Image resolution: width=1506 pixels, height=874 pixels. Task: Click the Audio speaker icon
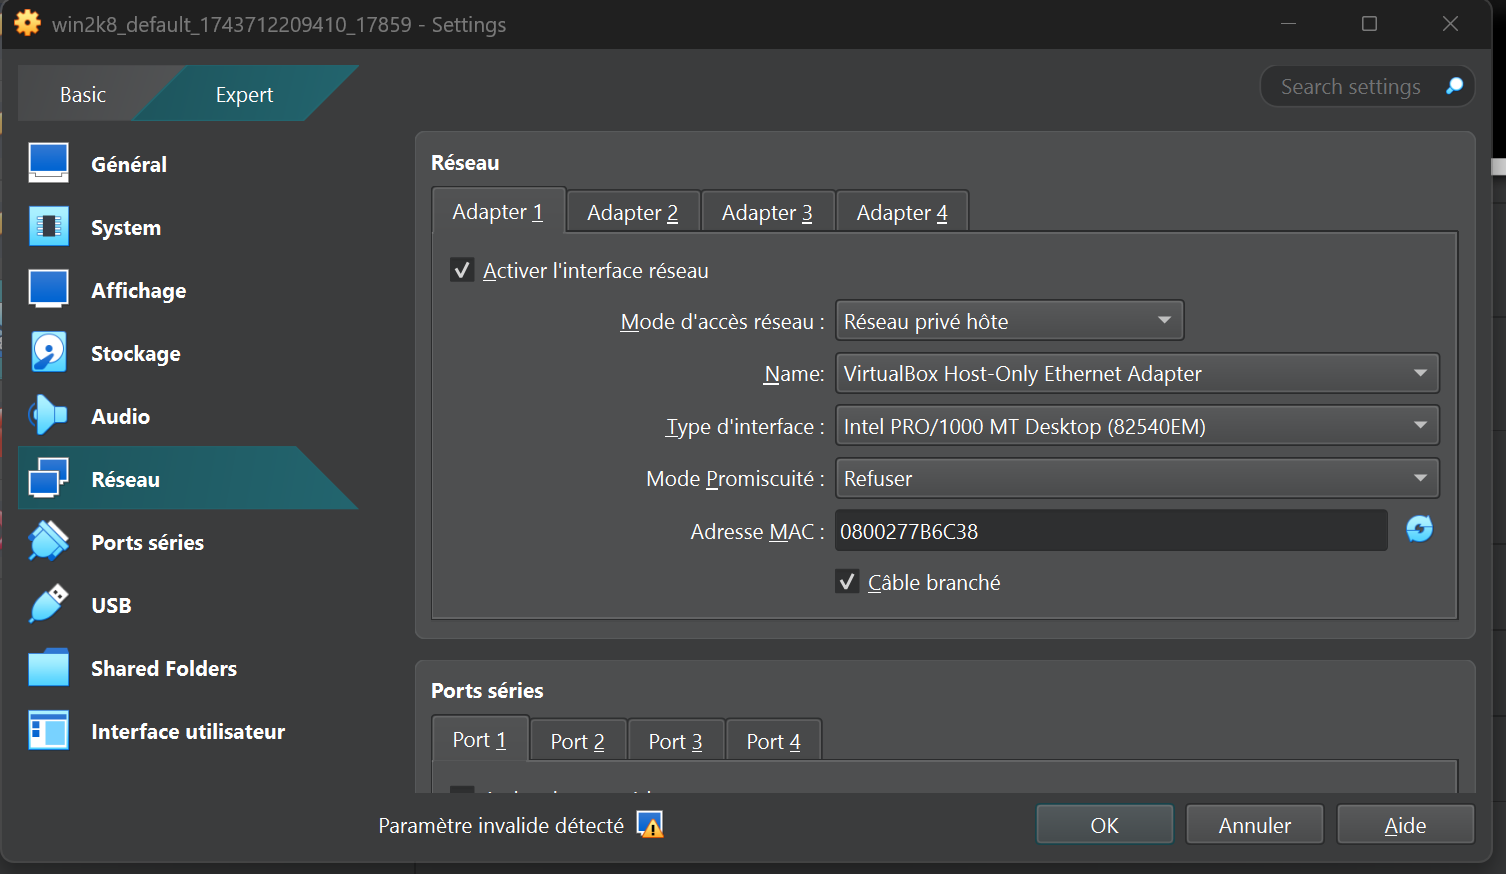48,416
